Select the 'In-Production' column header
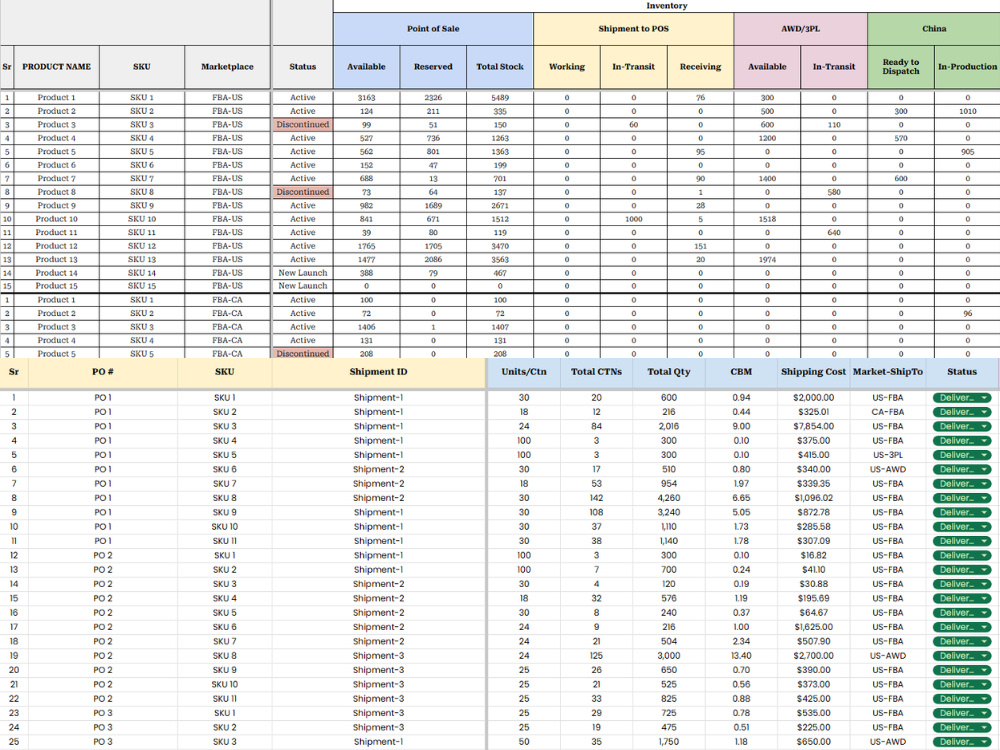 pyautogui.click(x=967, y=66)
